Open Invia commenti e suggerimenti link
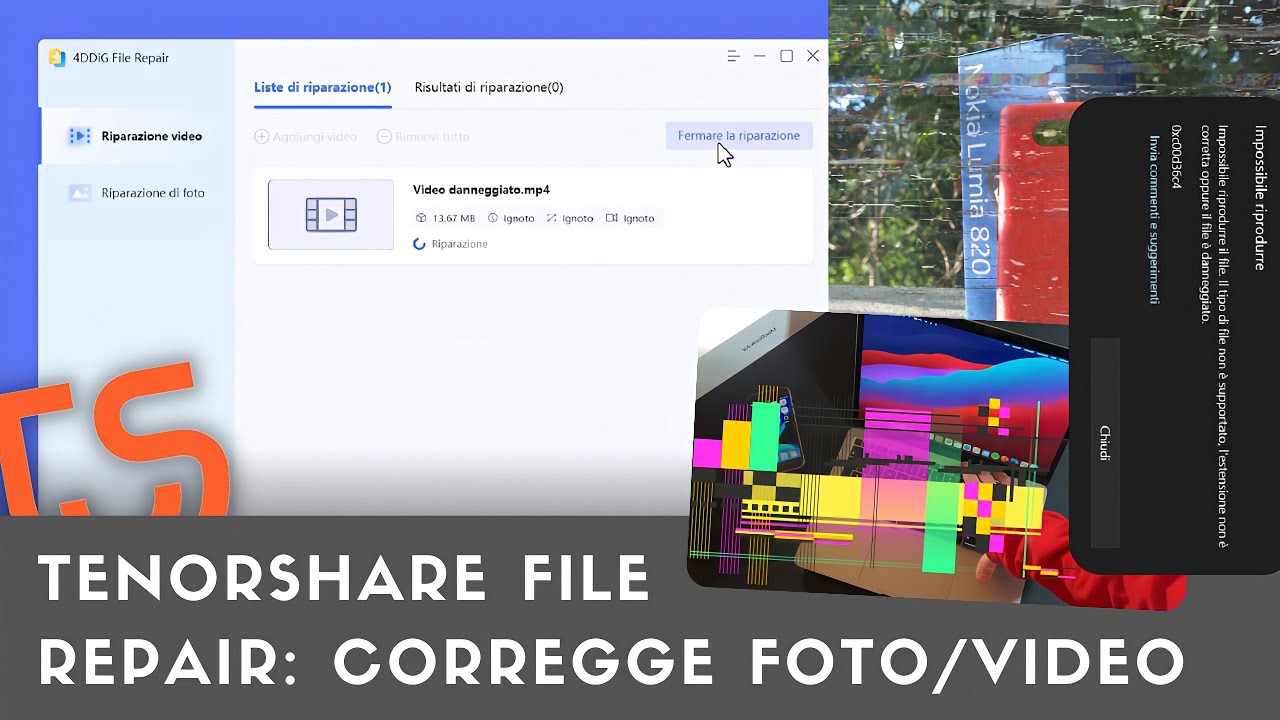 click(1154, 219)
